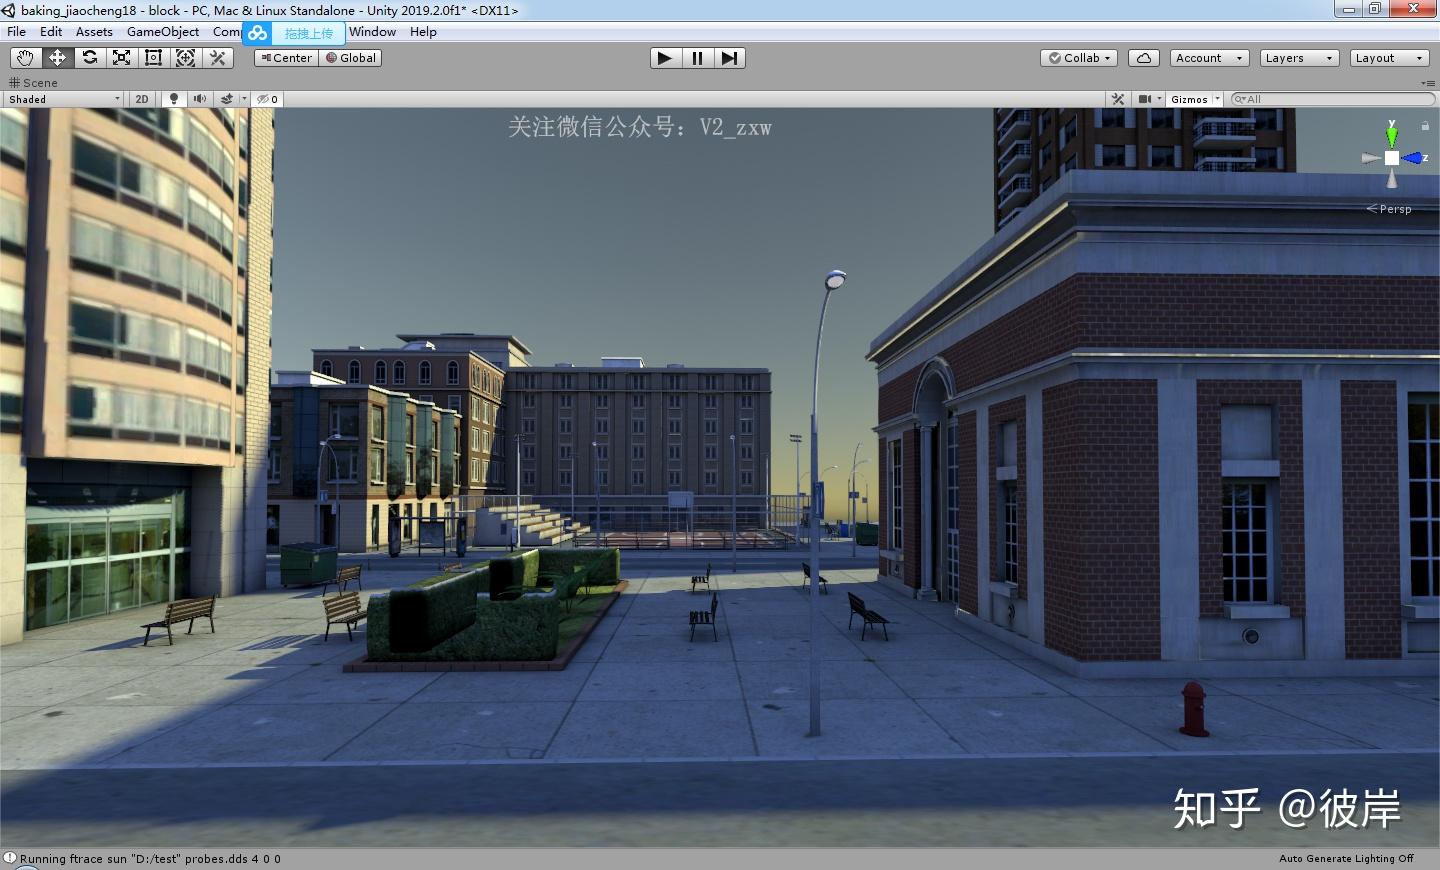Viewport: 1440px width, 870px height.
Task: Pause the game playback
Action: (x=697, y=58)
